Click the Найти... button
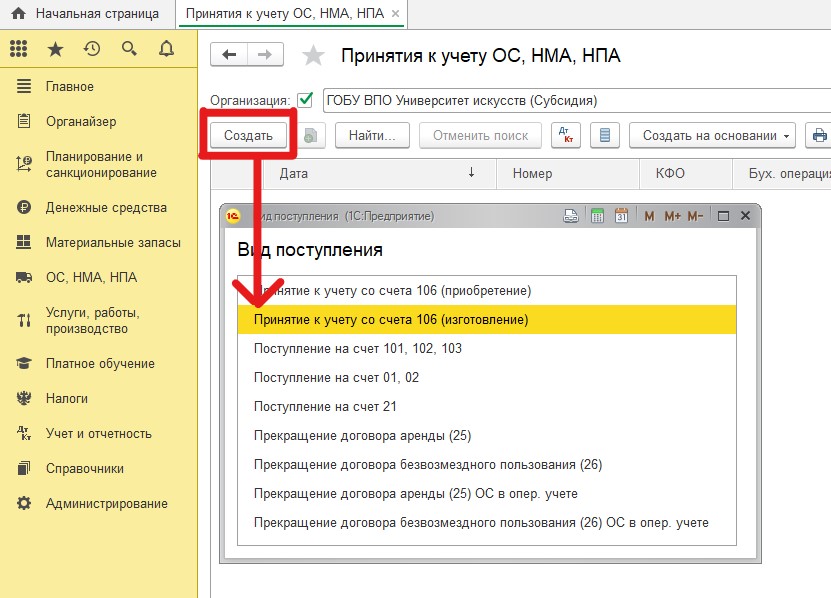This screenshot has height=598, width=831. (372, 135)
